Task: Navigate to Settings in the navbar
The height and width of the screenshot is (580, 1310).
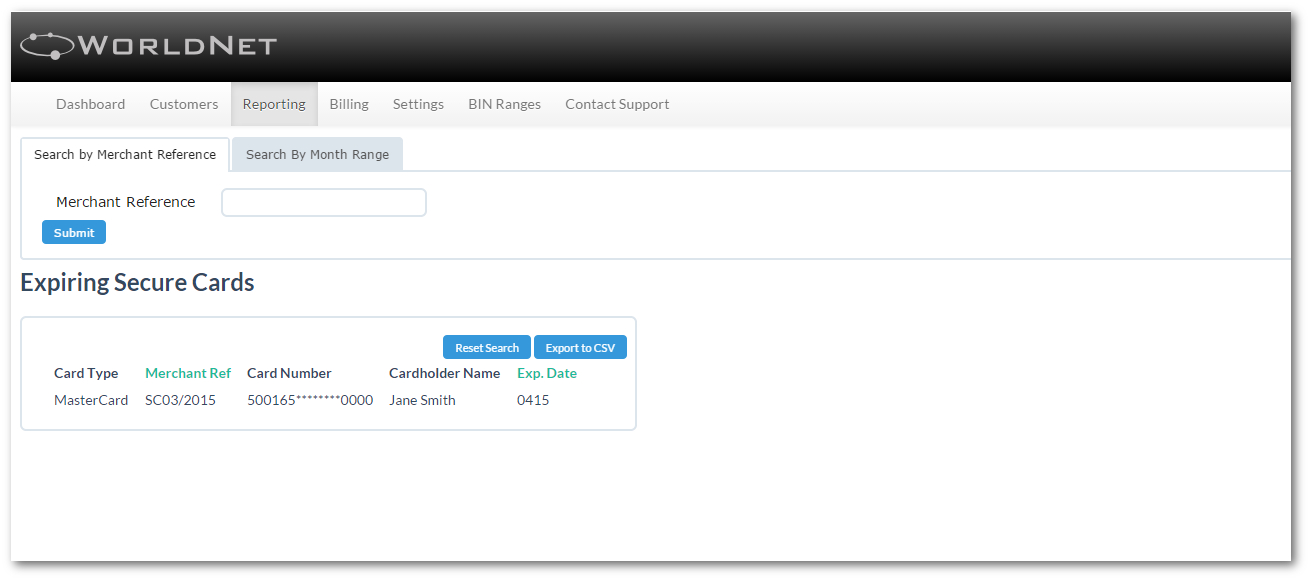Action: click(x=418, y=104)
